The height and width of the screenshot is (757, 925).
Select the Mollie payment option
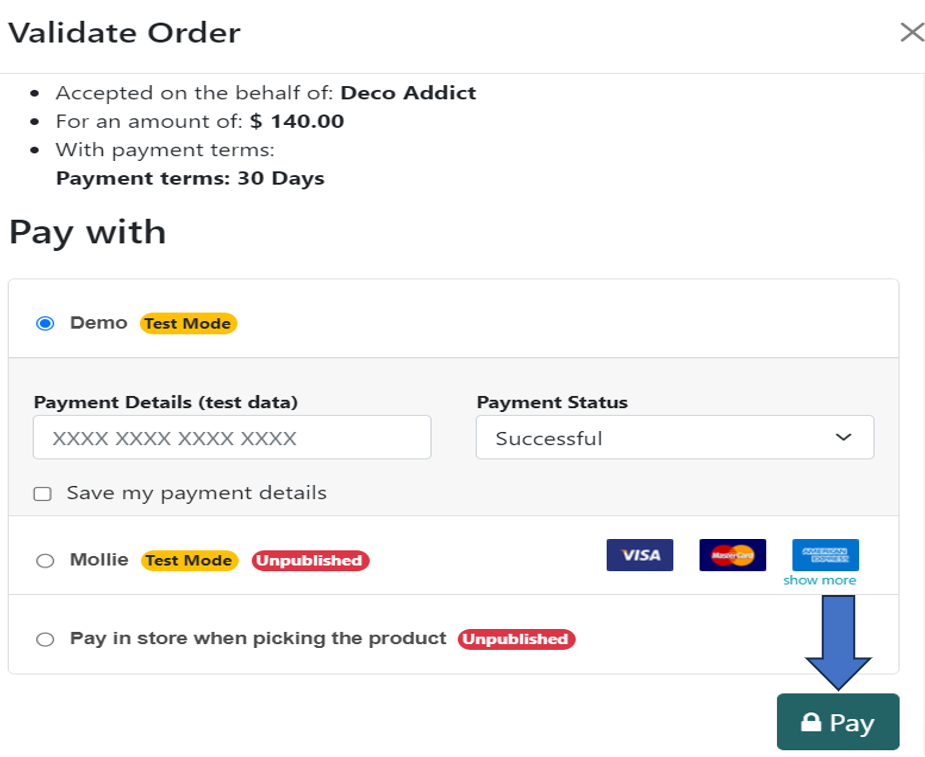coord(45,561)
